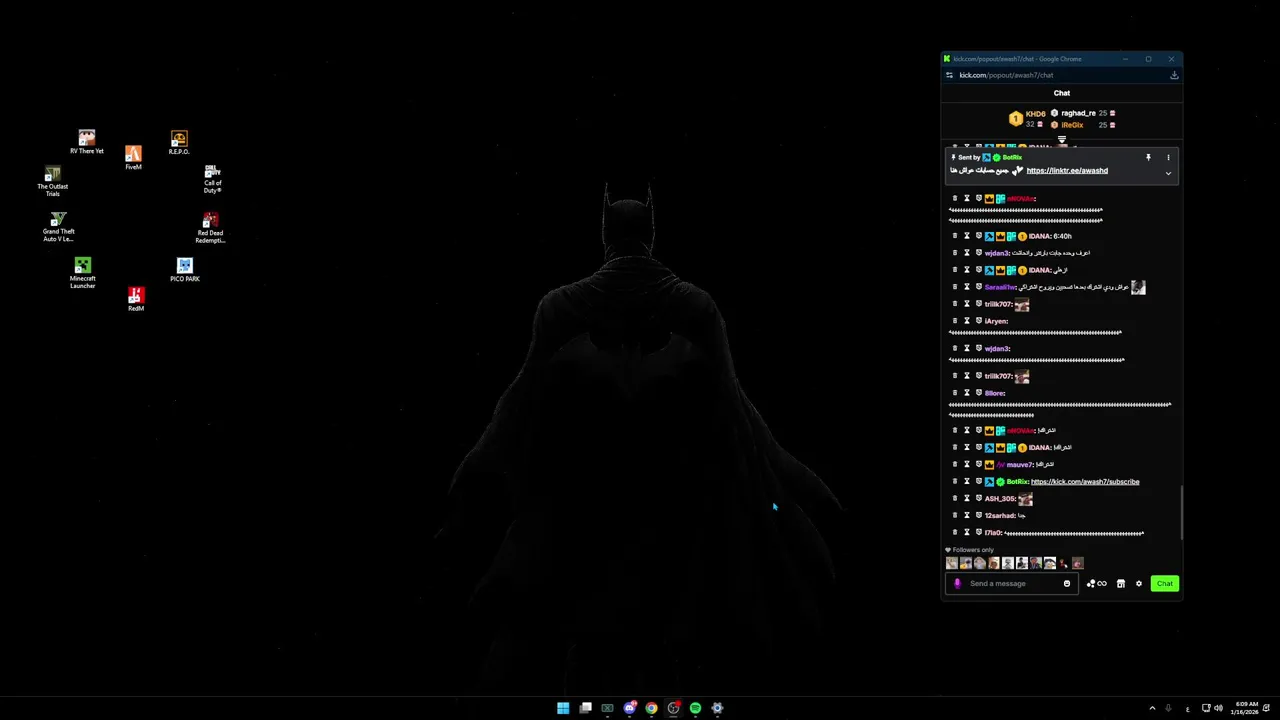Click raghad_re in the leaderboard
This screenshot has width=1280, height=720.
click(x=1078, y=113)
